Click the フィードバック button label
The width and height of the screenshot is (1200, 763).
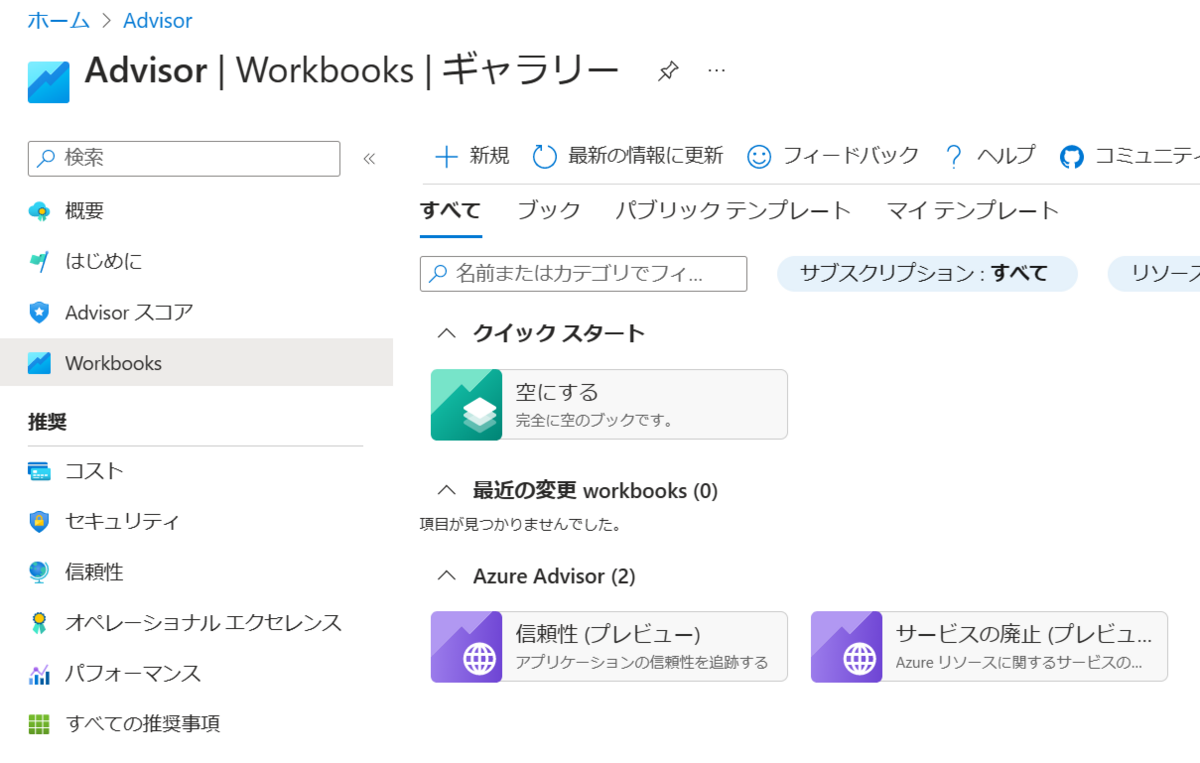click(x=850, y=156)
